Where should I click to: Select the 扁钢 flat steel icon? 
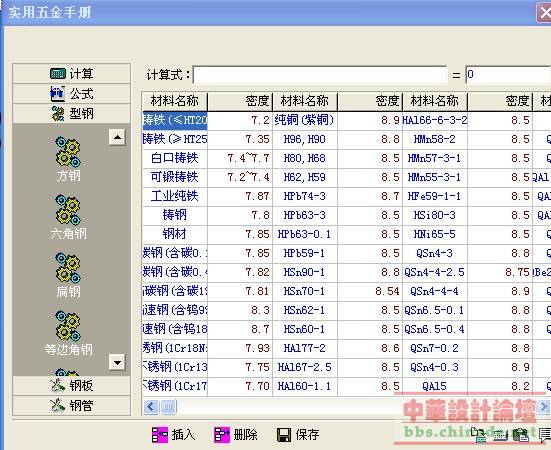68,267
